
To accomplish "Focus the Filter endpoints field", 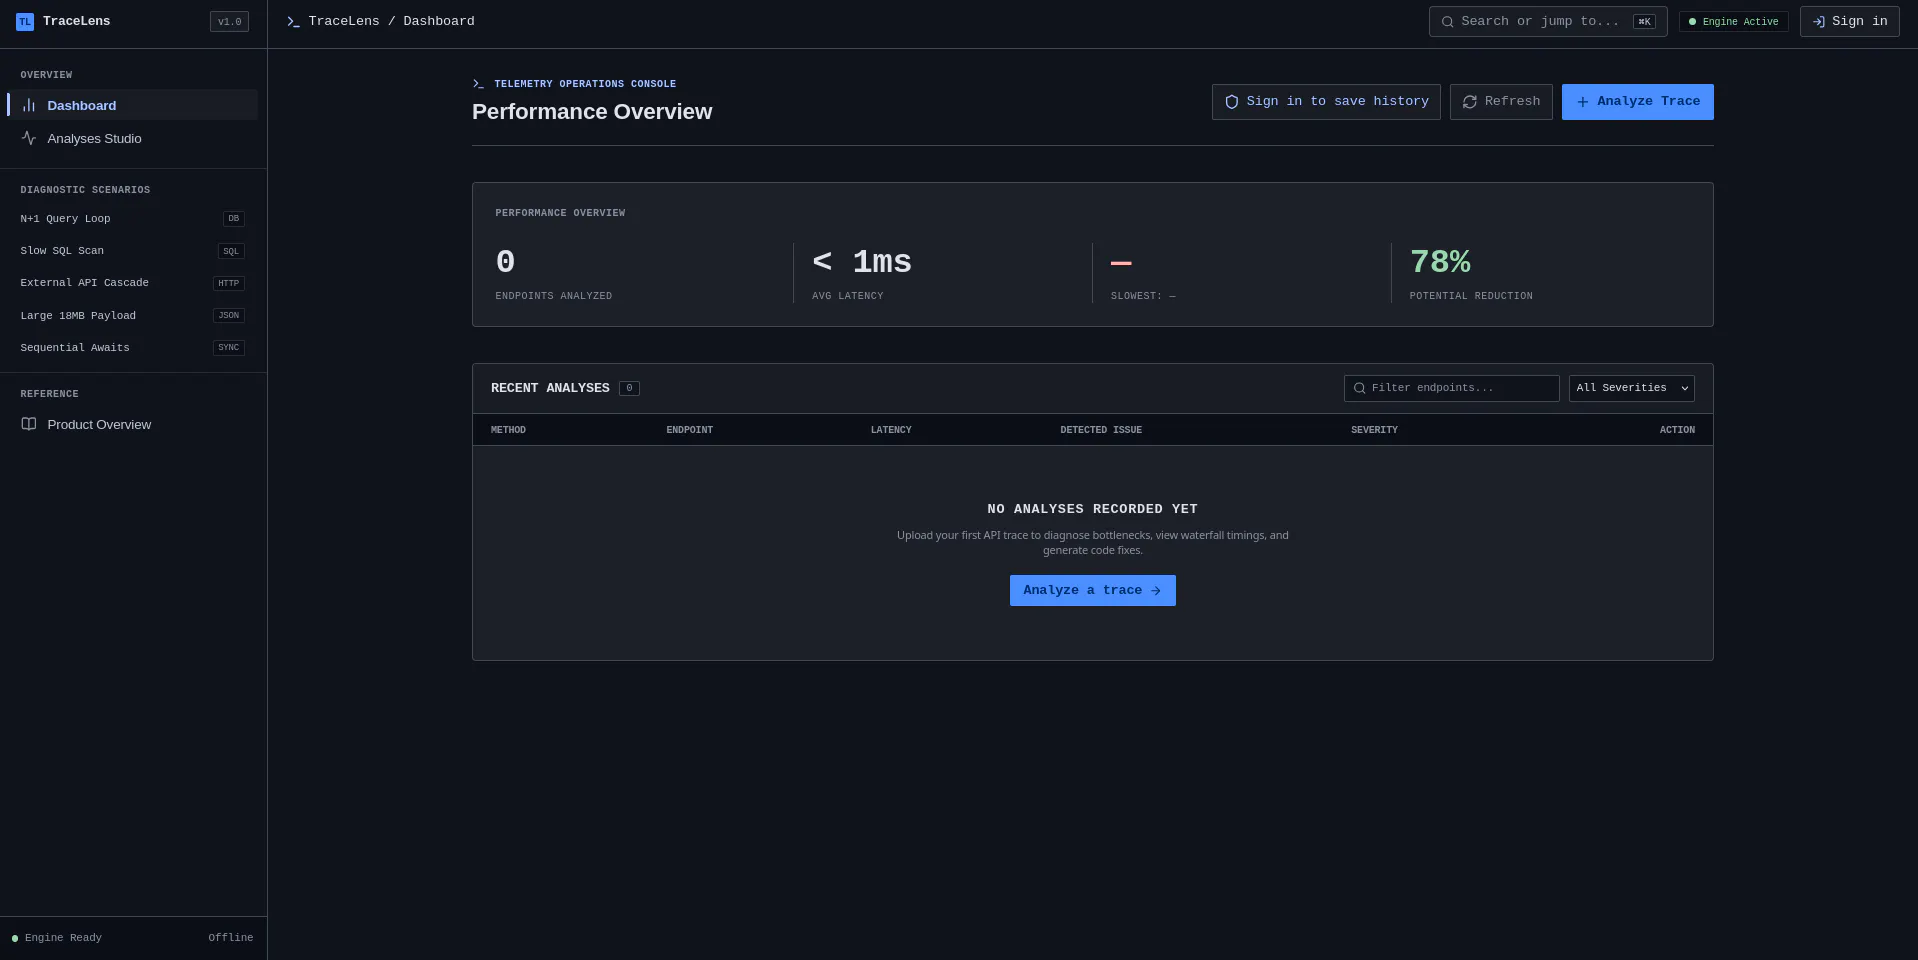I will (1452, 389).
